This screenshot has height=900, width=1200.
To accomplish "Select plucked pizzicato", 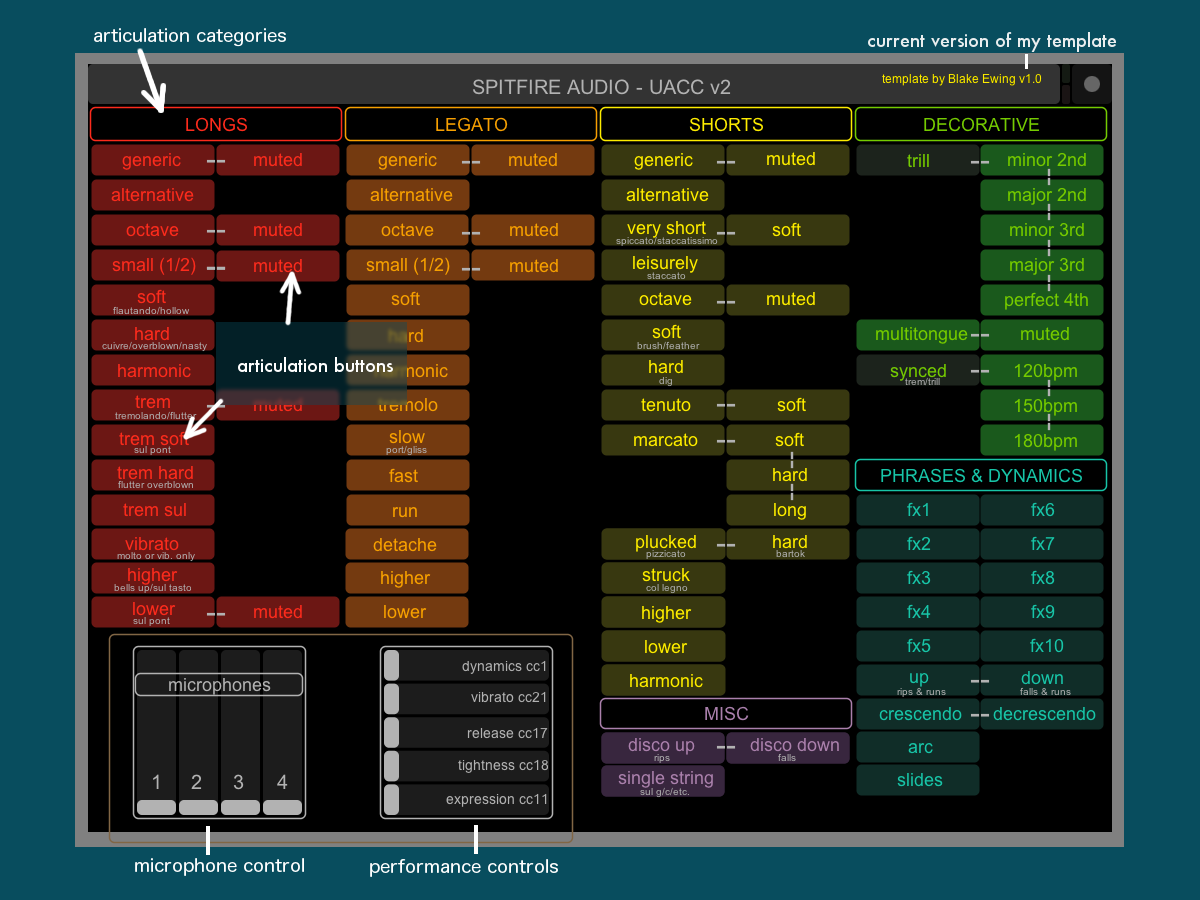I will click(662, 545).
